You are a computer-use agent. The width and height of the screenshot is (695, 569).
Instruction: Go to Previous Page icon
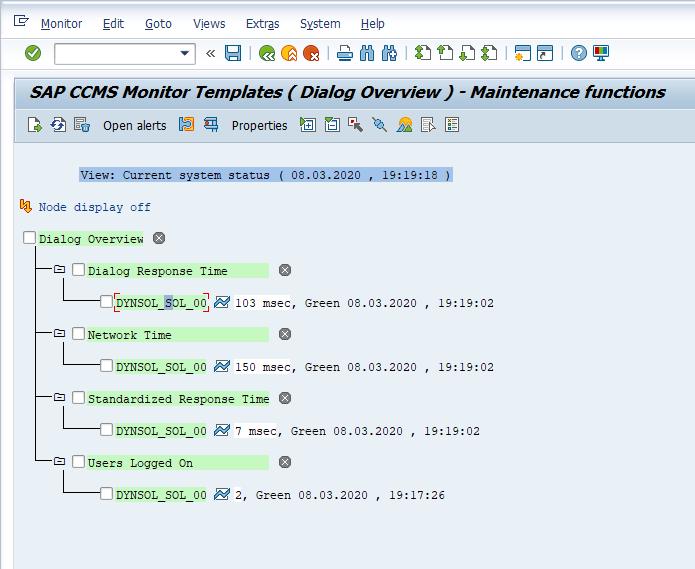pos(445,53)
